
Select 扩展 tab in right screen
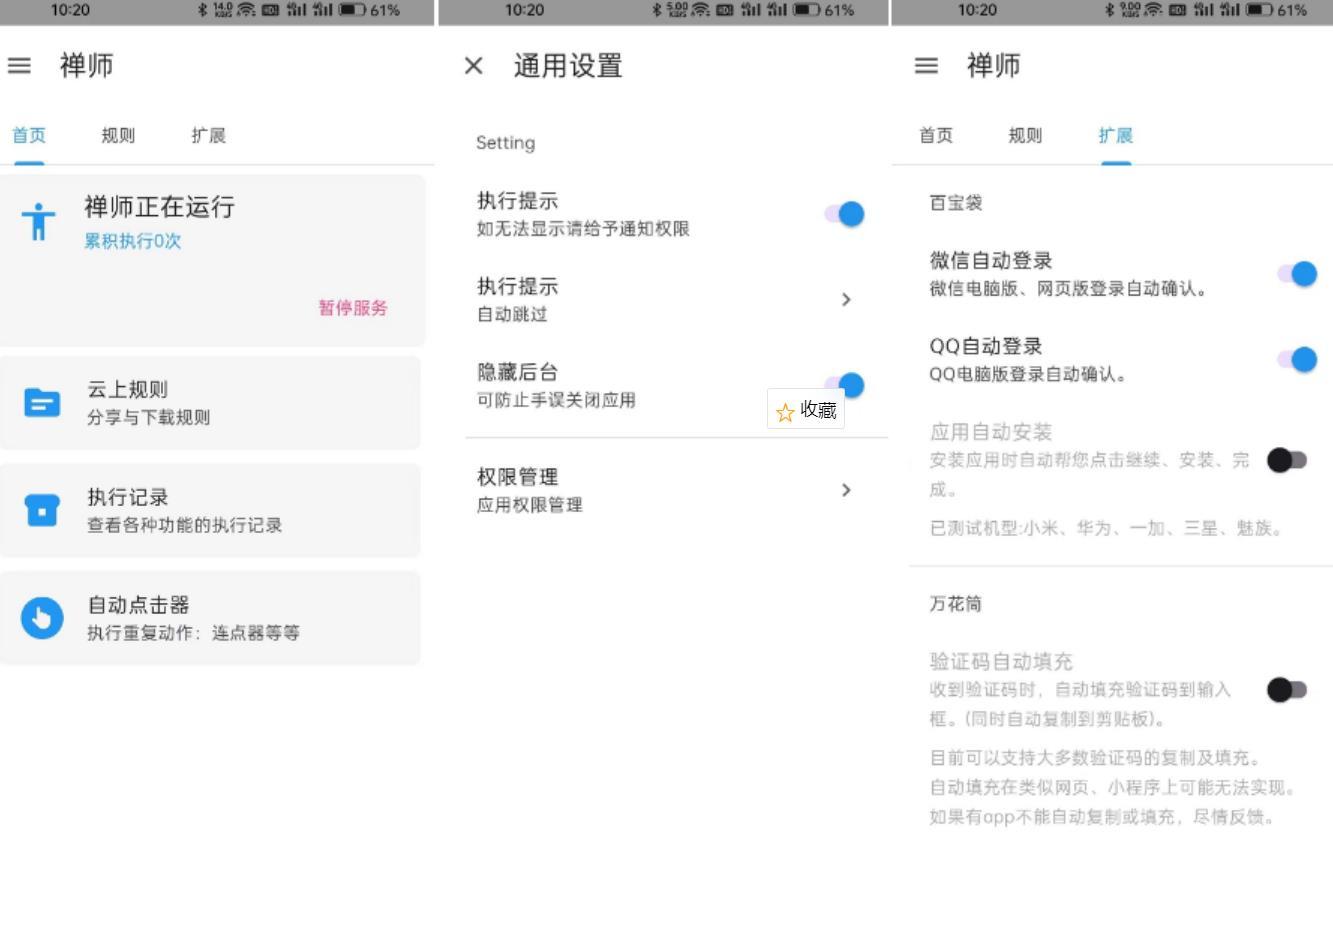(x=1115, y=135)
